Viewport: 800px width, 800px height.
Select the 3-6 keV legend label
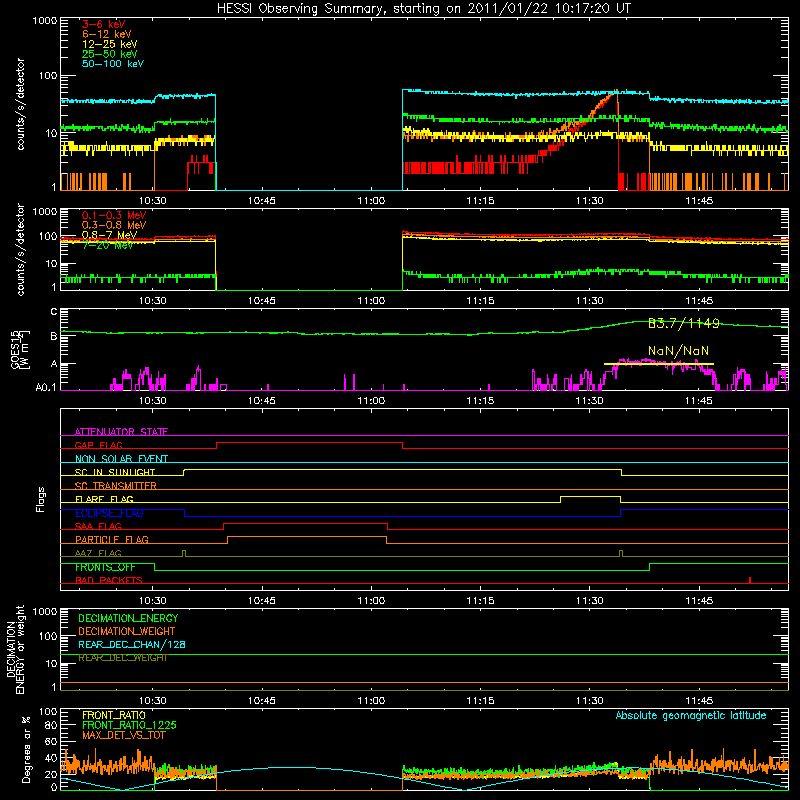(104, 24)
